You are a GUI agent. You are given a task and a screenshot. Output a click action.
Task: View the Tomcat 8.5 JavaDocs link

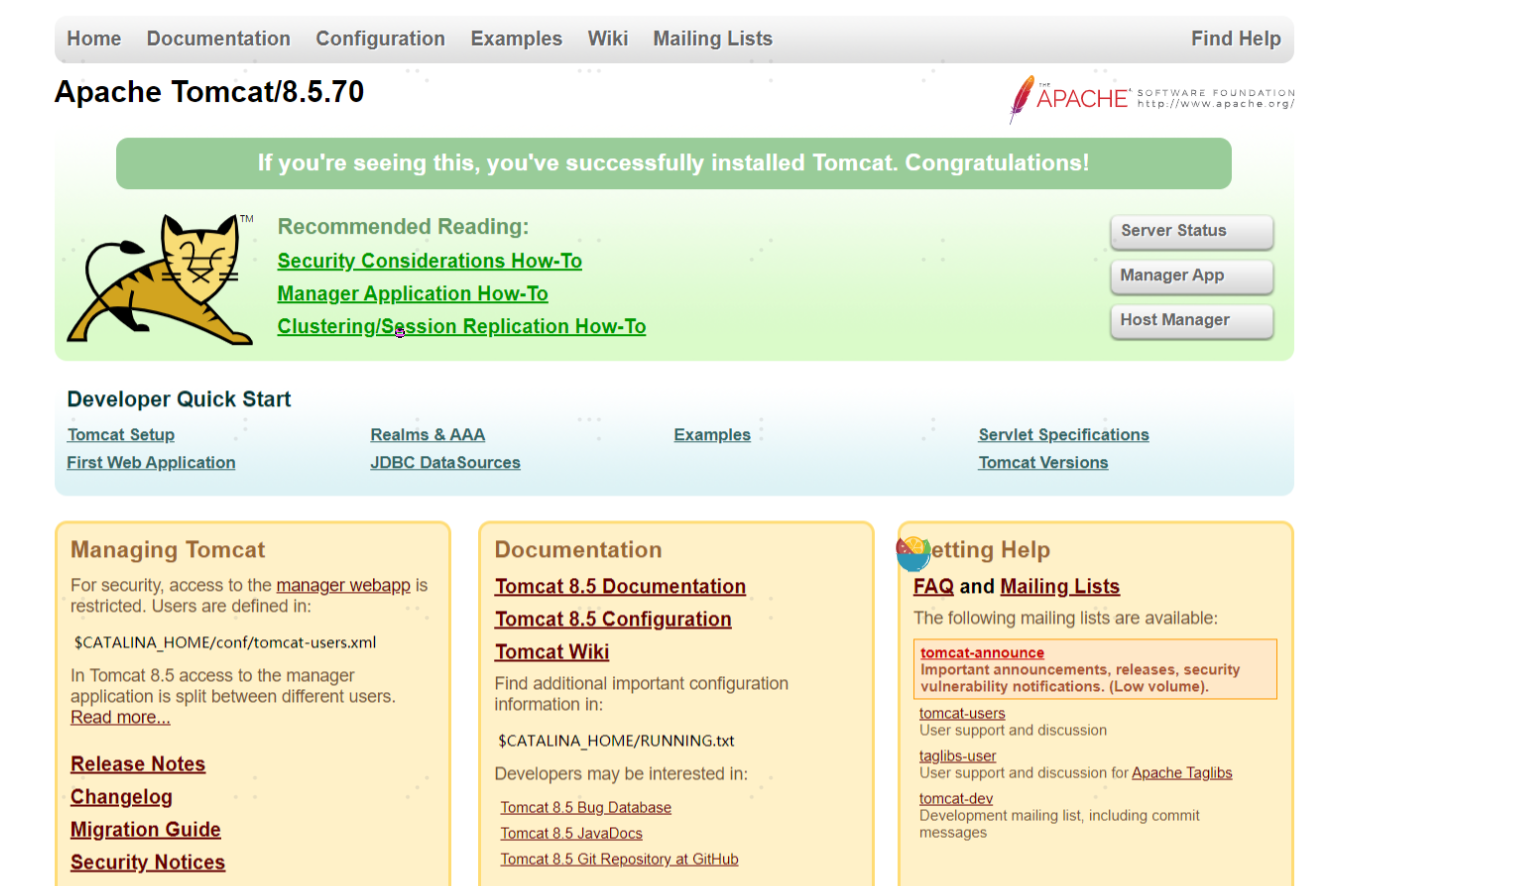tap(571, 834)
